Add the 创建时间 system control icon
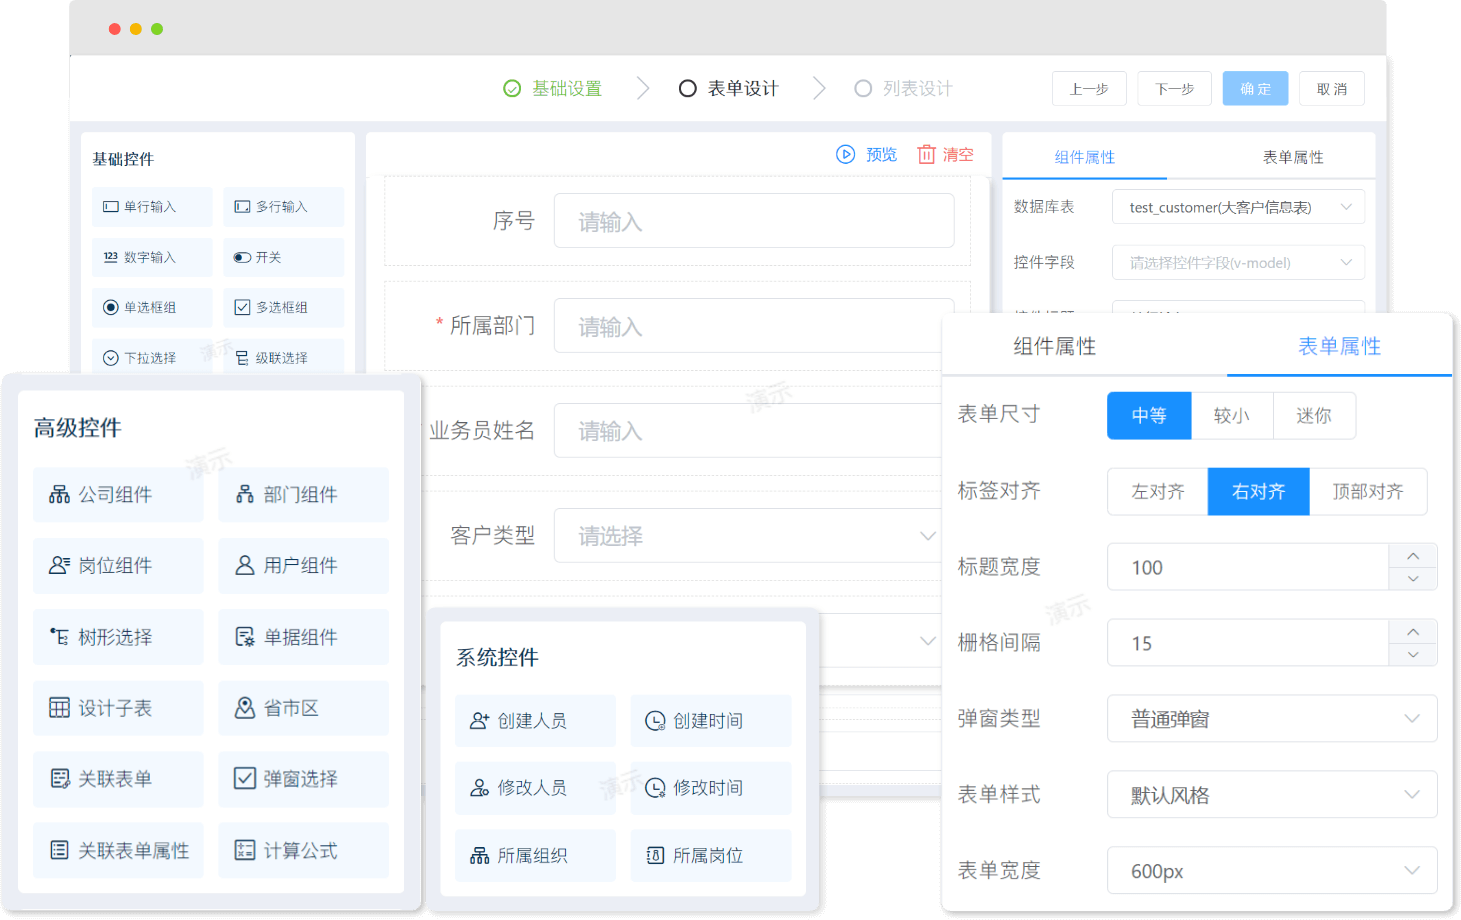Screen dimensions: 1461x920 [655, 721]
